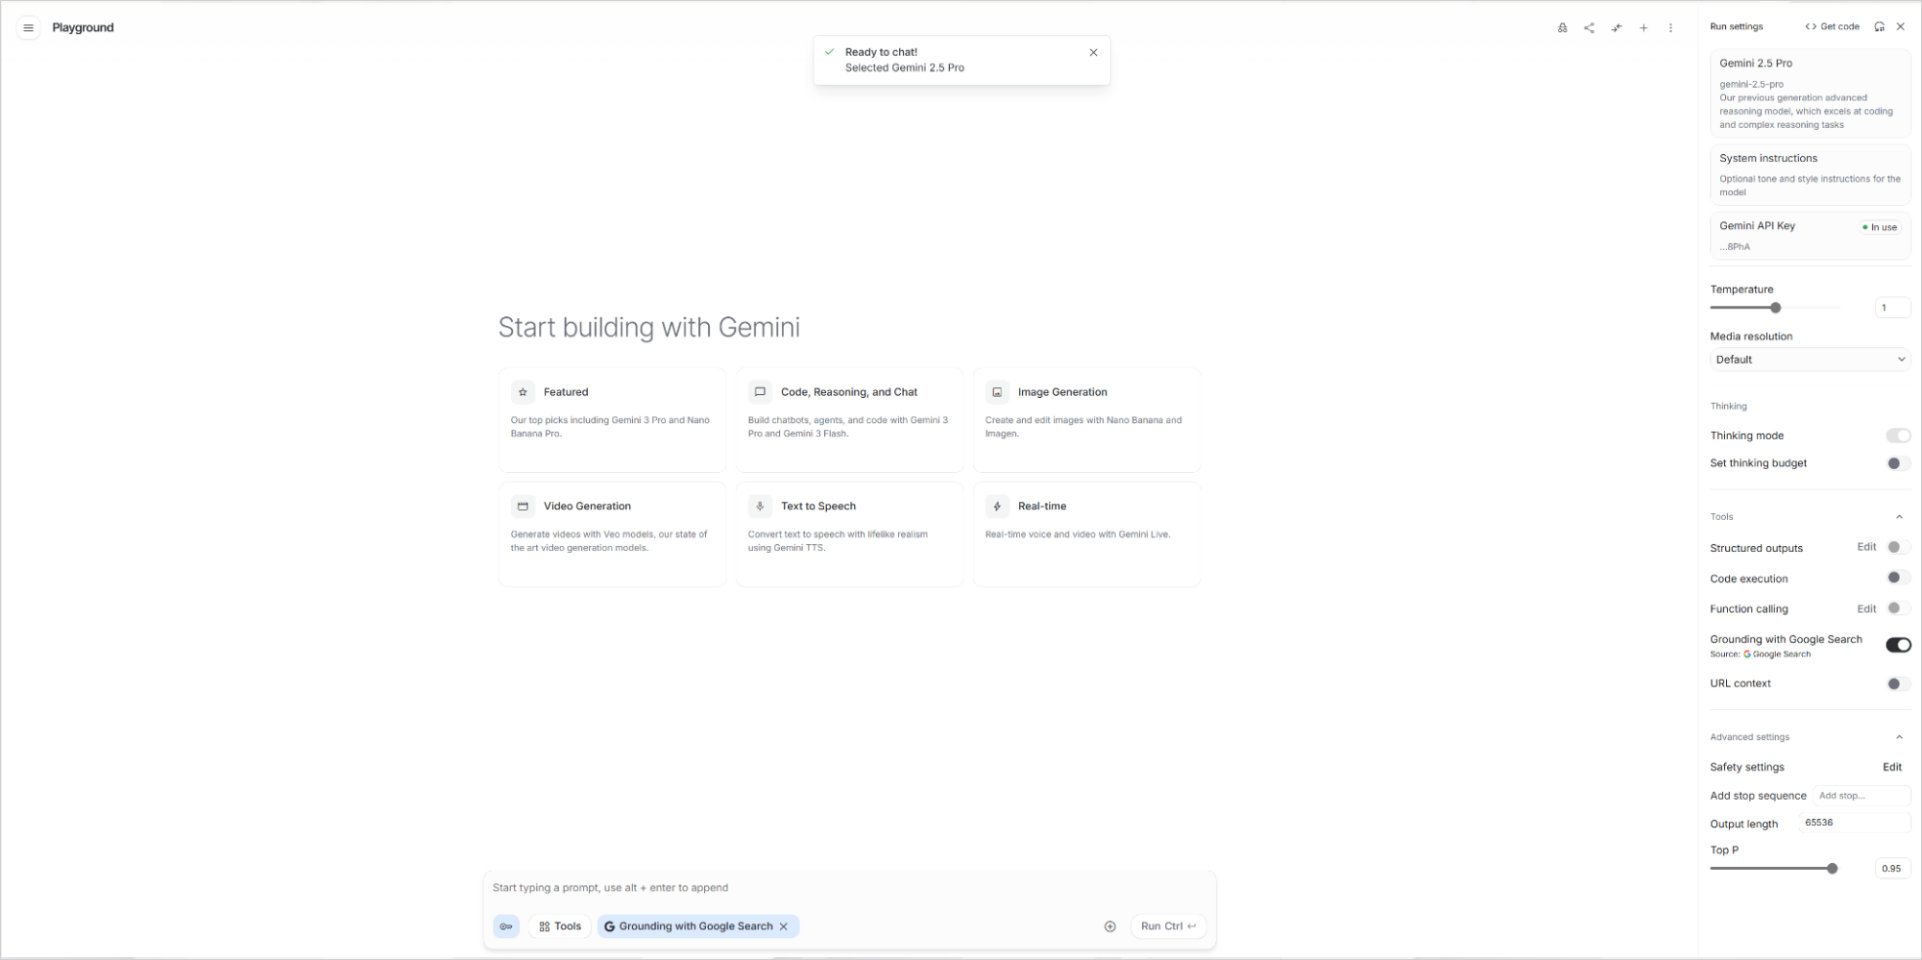
Task: Disable Grounding with Google Search
Action: pos(1897,645)
